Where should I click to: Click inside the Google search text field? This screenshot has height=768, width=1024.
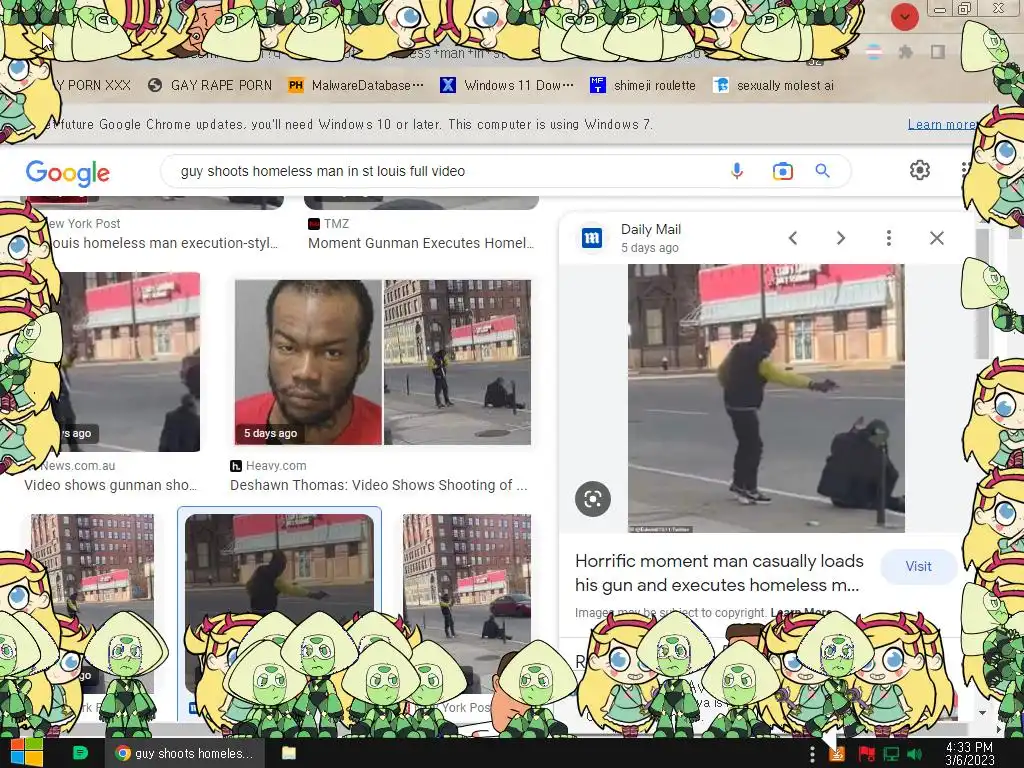[444, 171]
